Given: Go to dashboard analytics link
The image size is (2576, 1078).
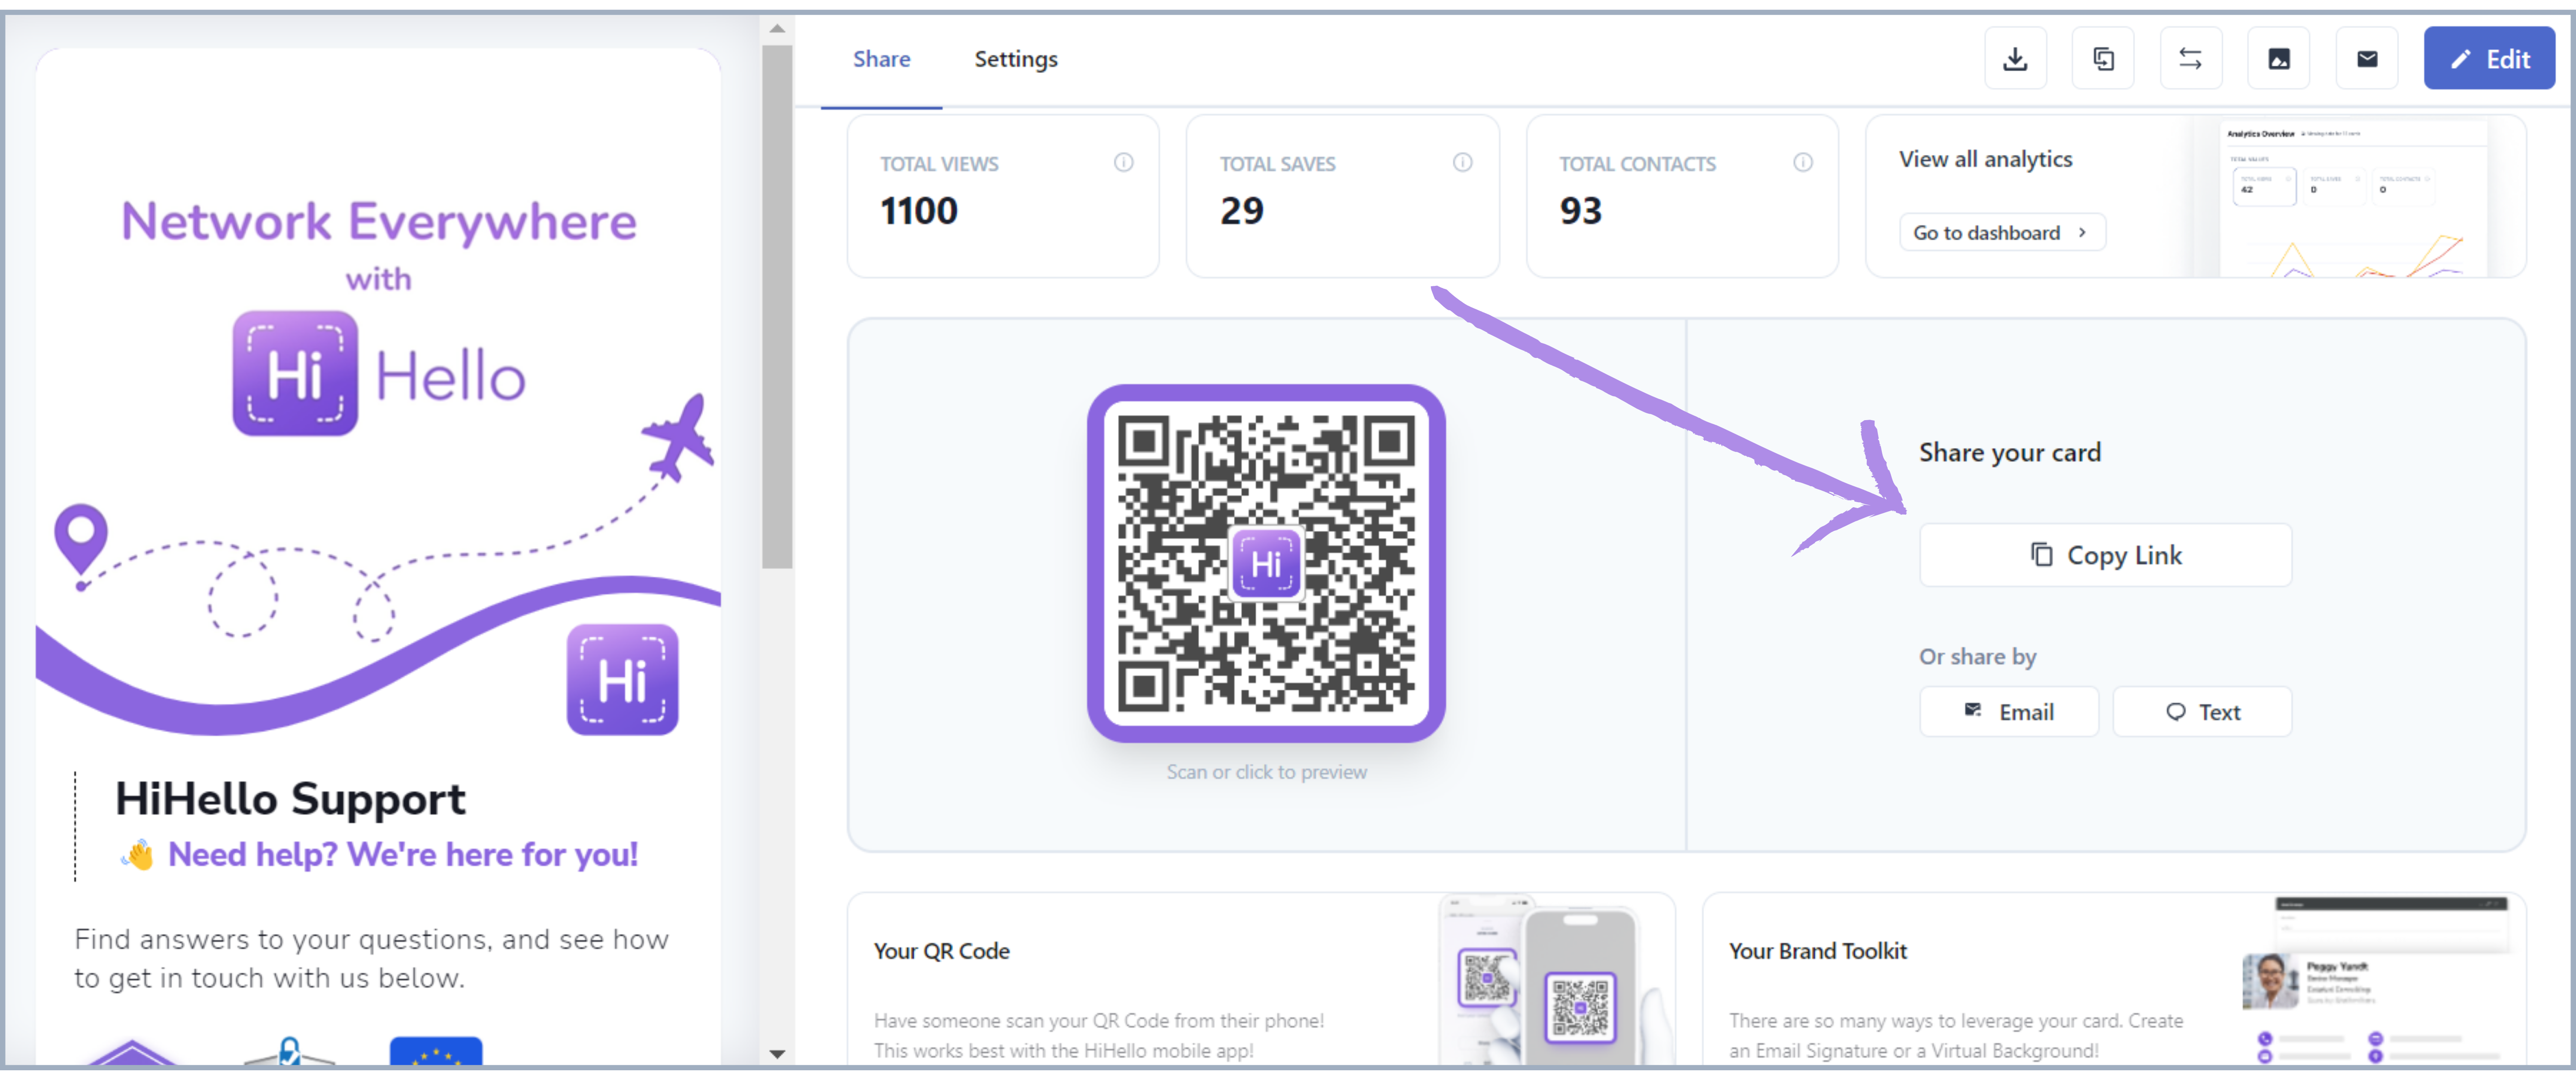Looking at the screenshot, I should (x=2001, y=232).
